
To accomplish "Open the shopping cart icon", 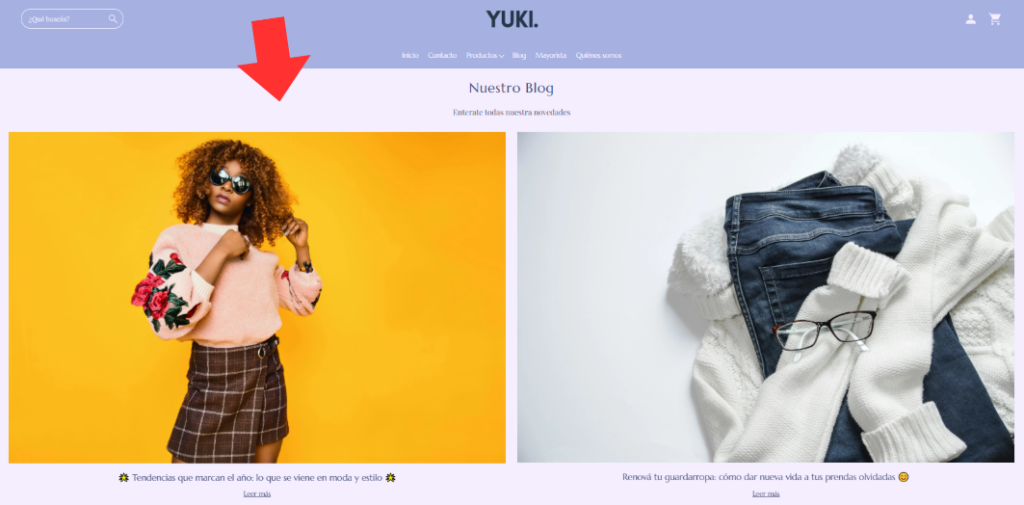I will (995, 19).
